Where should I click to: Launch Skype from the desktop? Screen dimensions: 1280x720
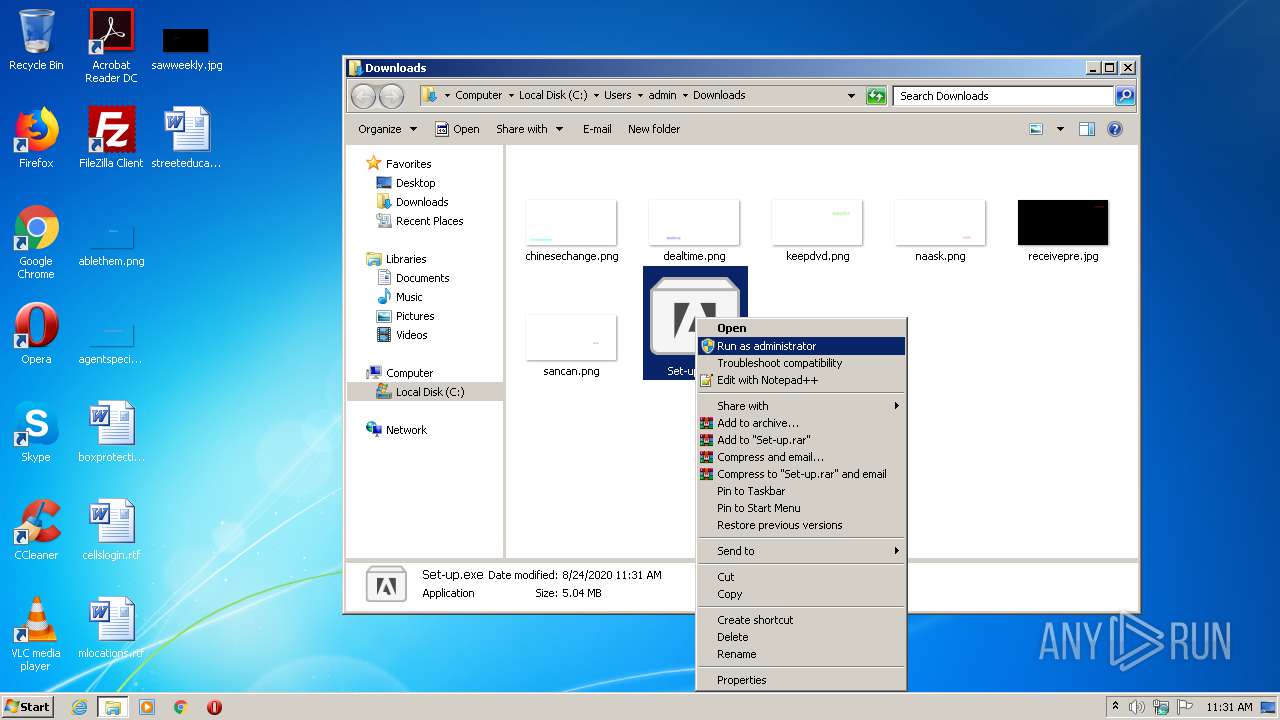point(36,432)
